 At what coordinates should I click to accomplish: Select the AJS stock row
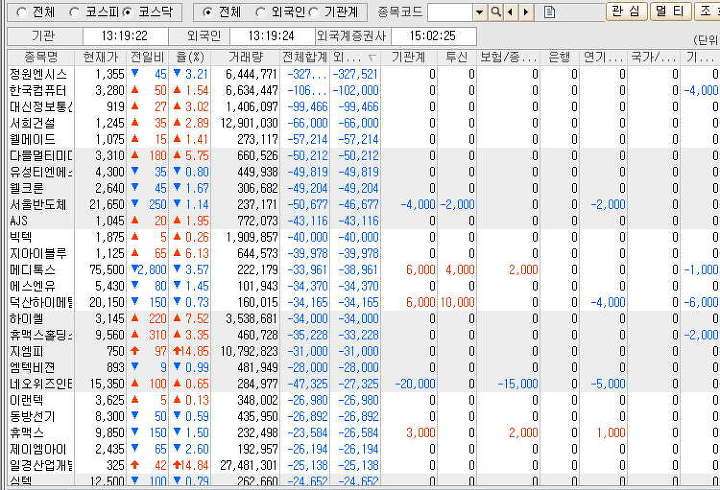(x=364, y=221)
